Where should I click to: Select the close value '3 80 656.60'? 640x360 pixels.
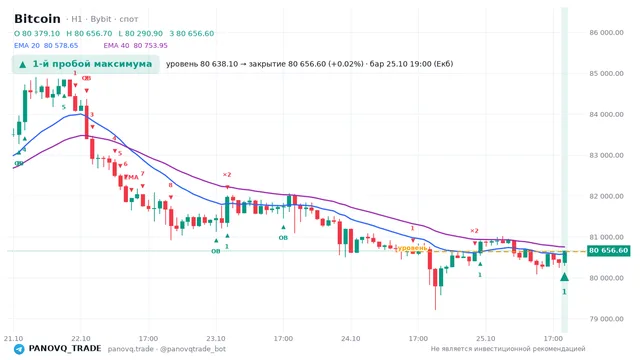point(192,33)
